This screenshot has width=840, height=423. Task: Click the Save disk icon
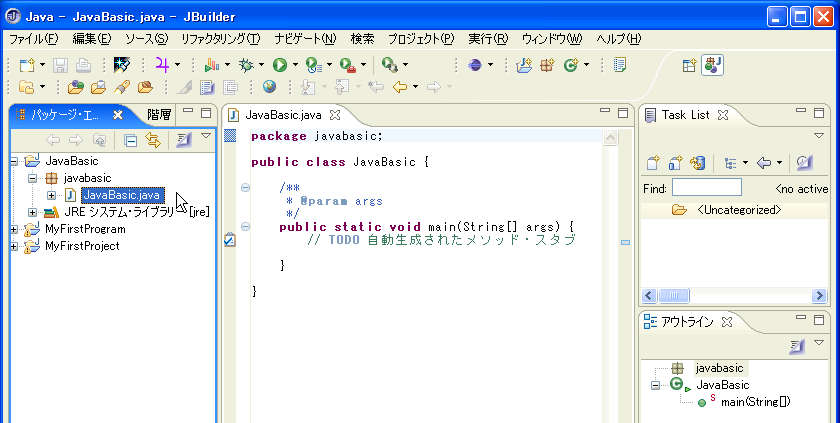[60, 65]
